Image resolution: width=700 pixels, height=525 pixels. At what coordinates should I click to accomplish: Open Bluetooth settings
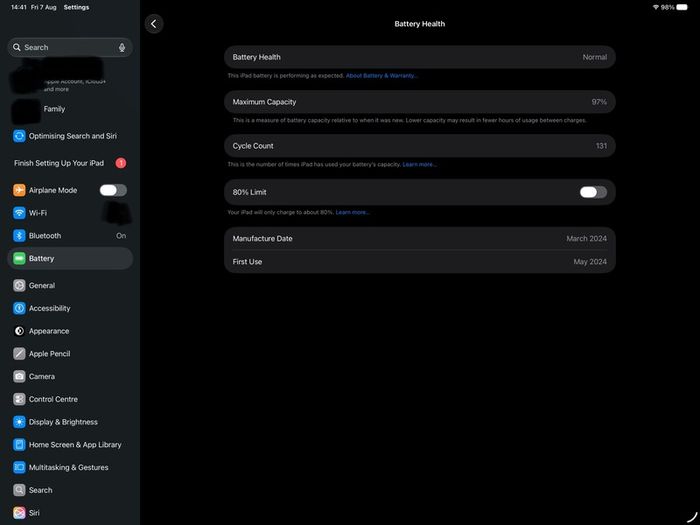point(70,236)
